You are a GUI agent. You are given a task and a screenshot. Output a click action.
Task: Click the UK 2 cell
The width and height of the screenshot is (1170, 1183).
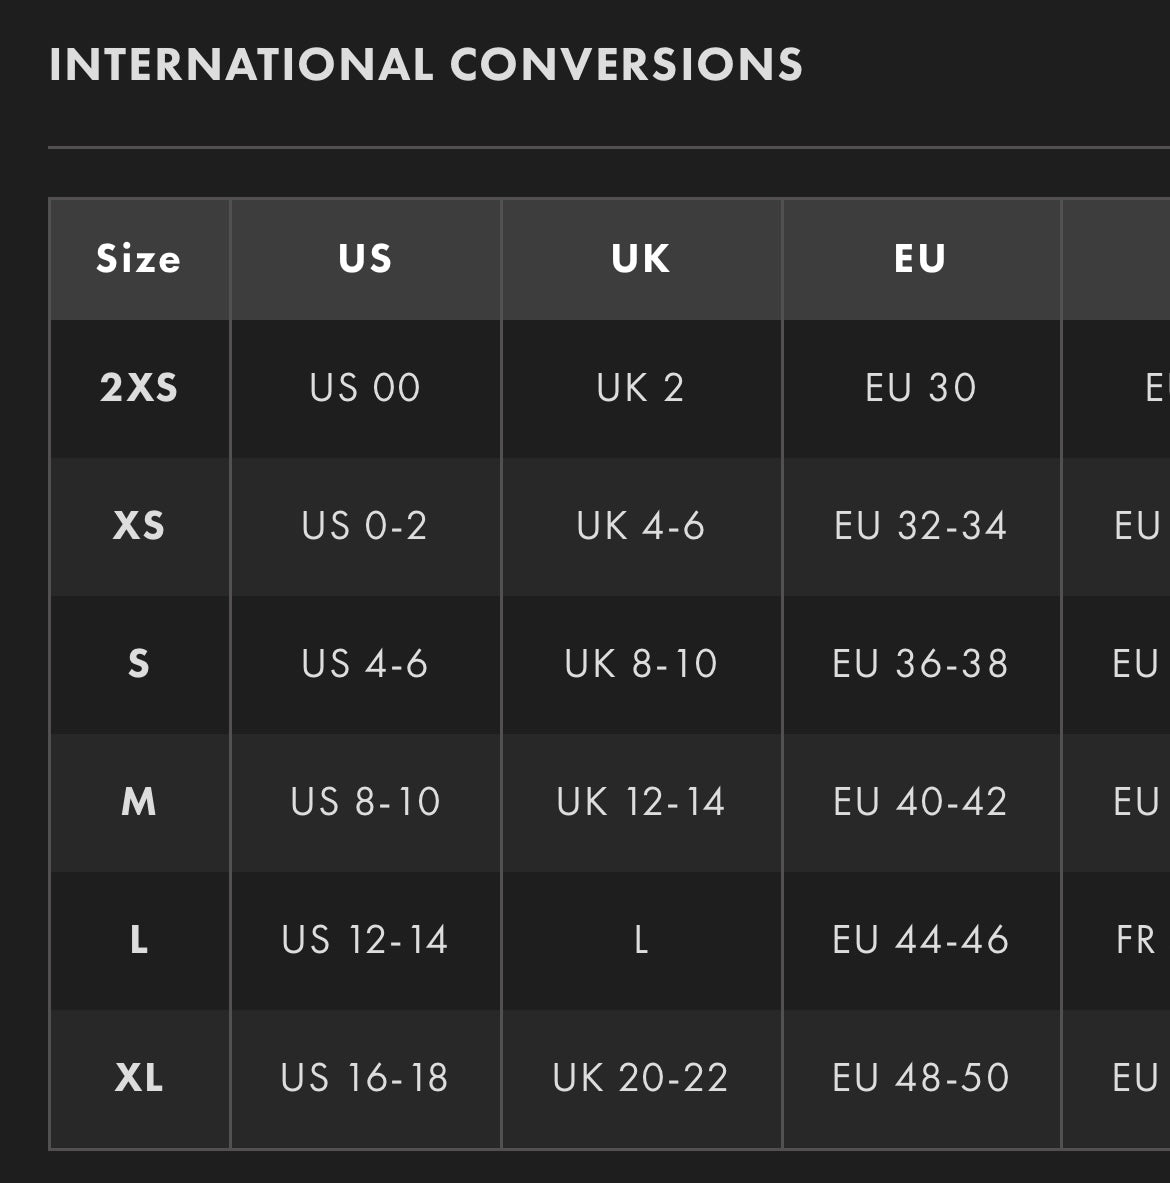[x=641, y=388]
